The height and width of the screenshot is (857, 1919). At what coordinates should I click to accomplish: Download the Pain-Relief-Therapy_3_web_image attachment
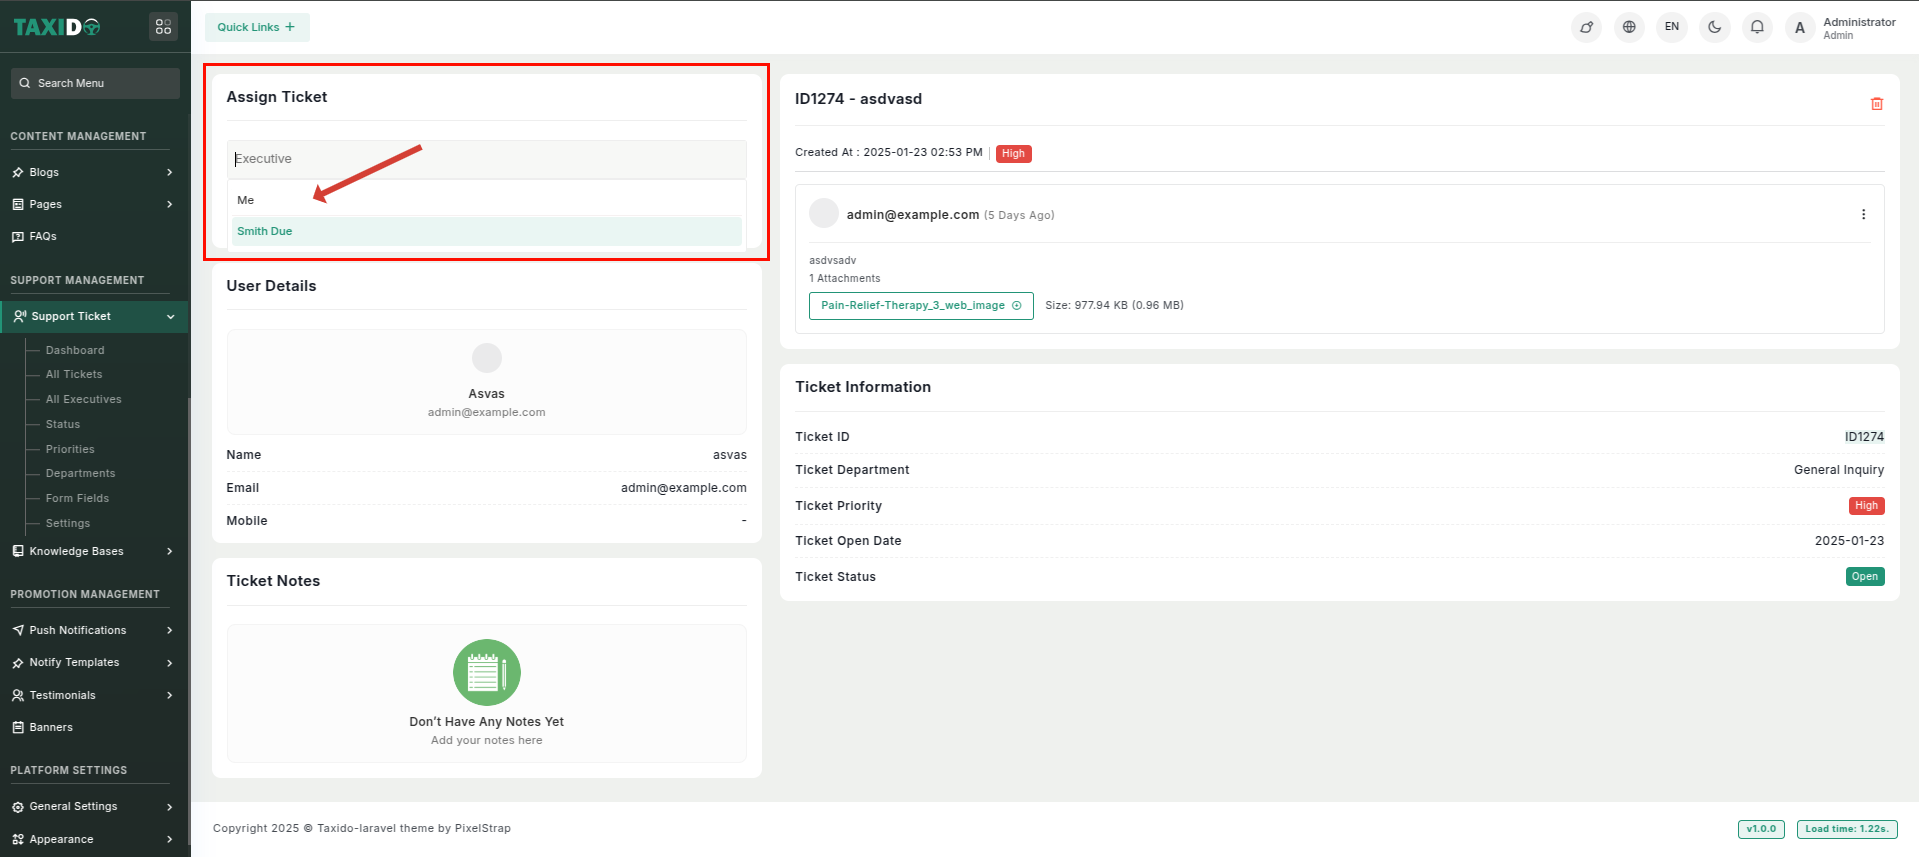point(920,306)
